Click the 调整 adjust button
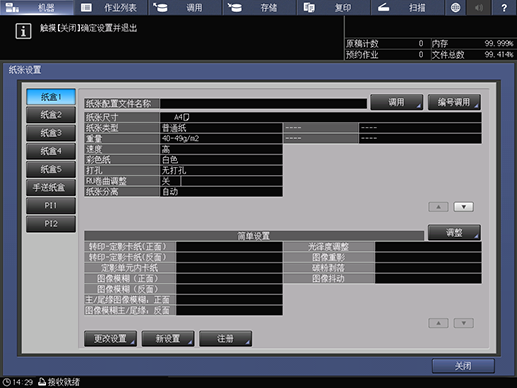The width and height of the screenshot is (517, 388). (454, 232)
